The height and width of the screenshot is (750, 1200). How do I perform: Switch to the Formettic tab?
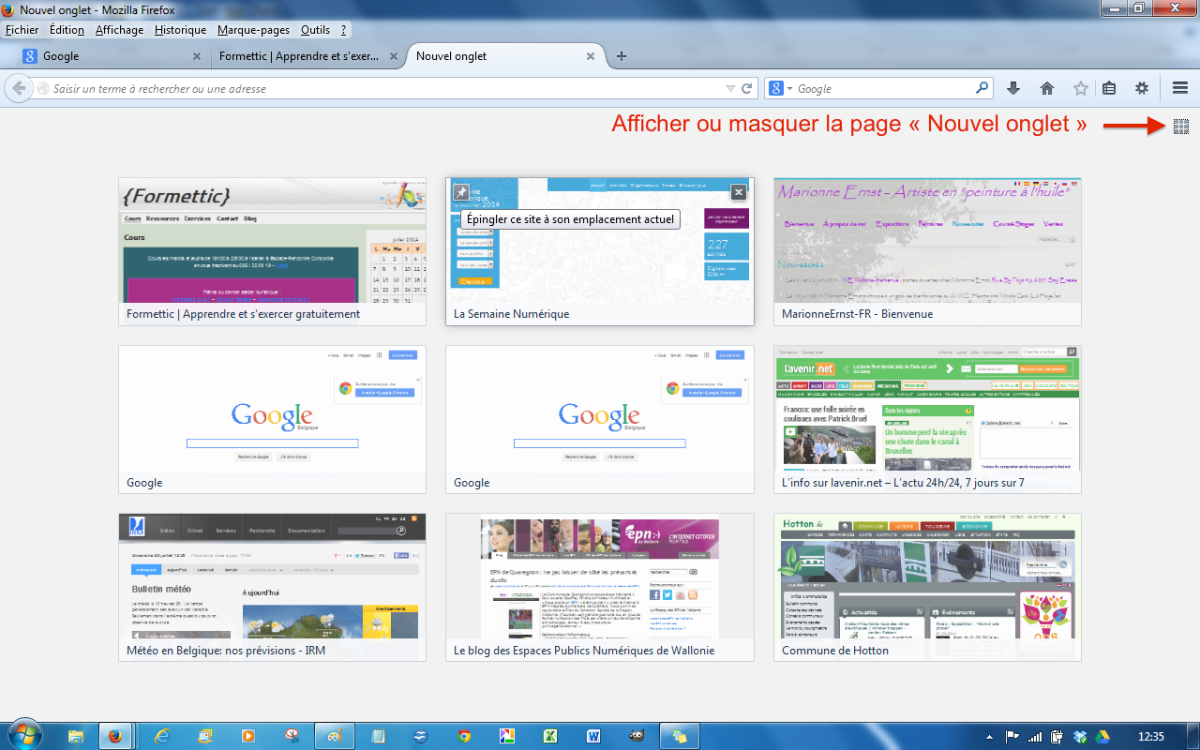(x=308, y=57)
